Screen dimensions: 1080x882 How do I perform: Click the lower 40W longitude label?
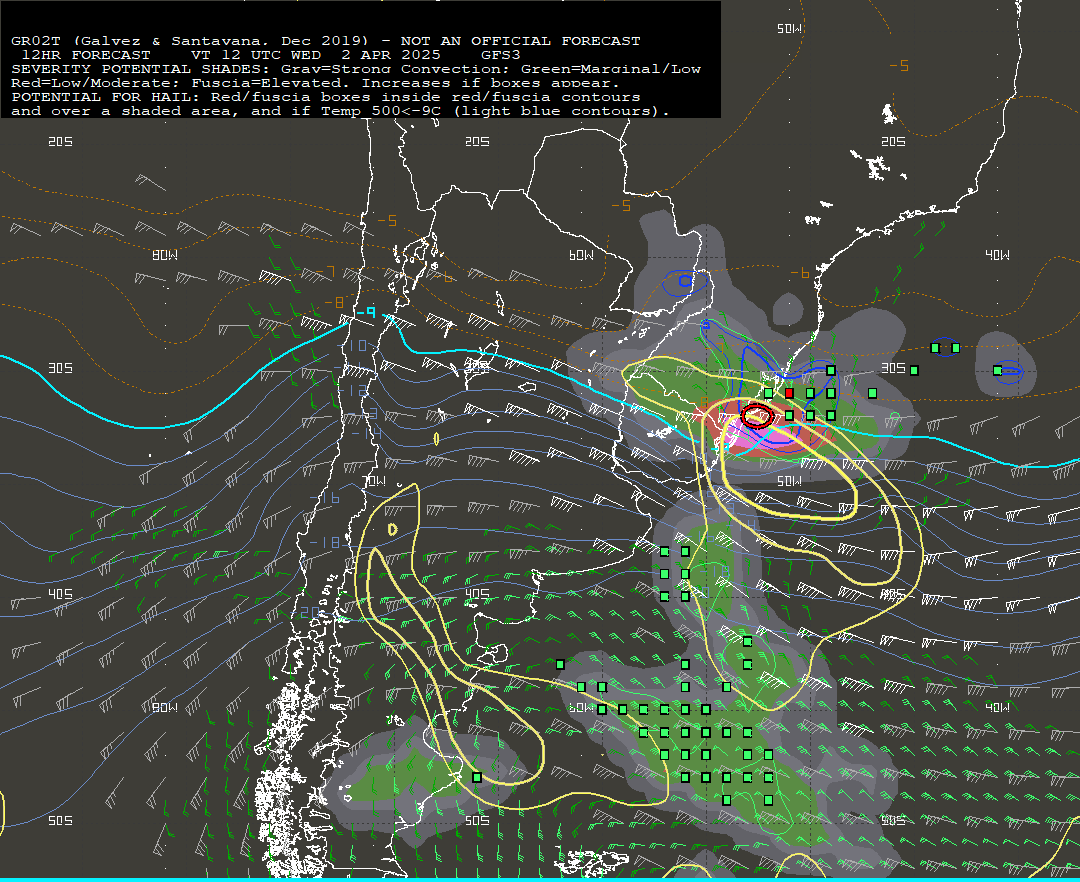997,707
